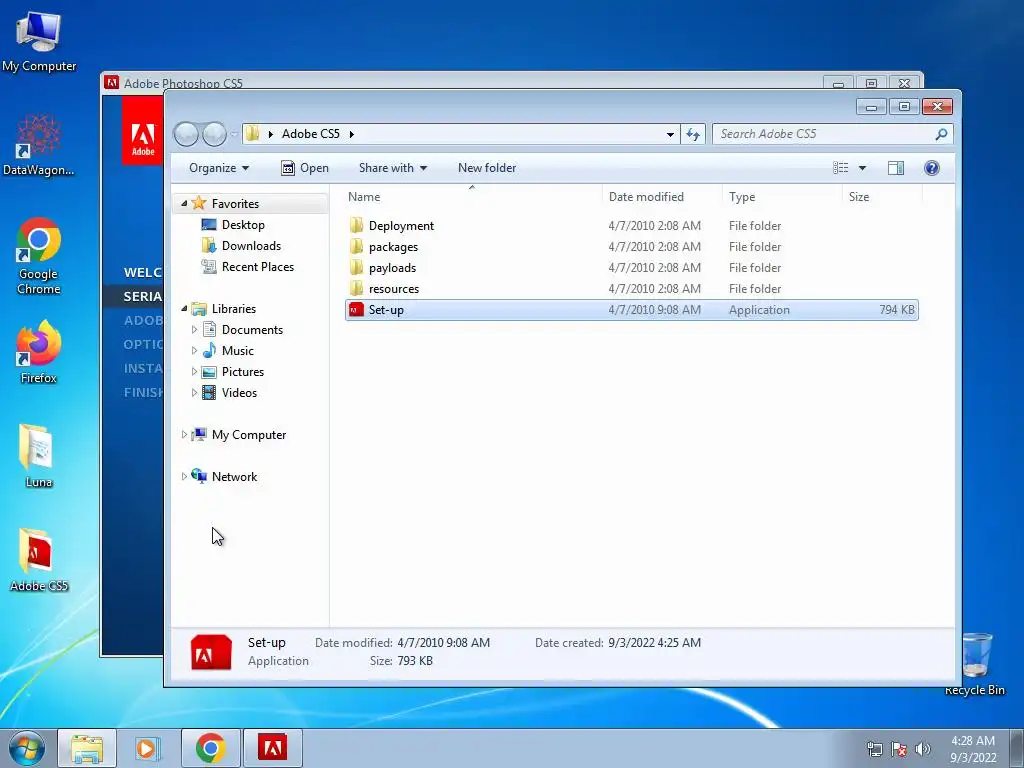Screen dimensions: 1024x768
Task: Open Explorer help icon
Action: tap(932, 168)
